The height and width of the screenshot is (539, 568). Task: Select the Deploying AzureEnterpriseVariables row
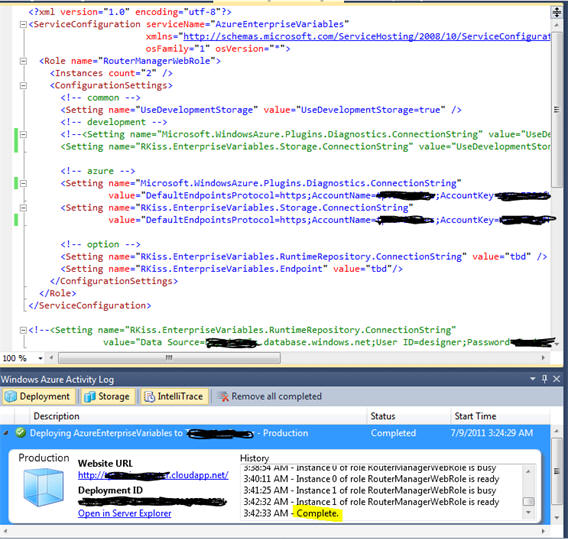tap(275, 433)
